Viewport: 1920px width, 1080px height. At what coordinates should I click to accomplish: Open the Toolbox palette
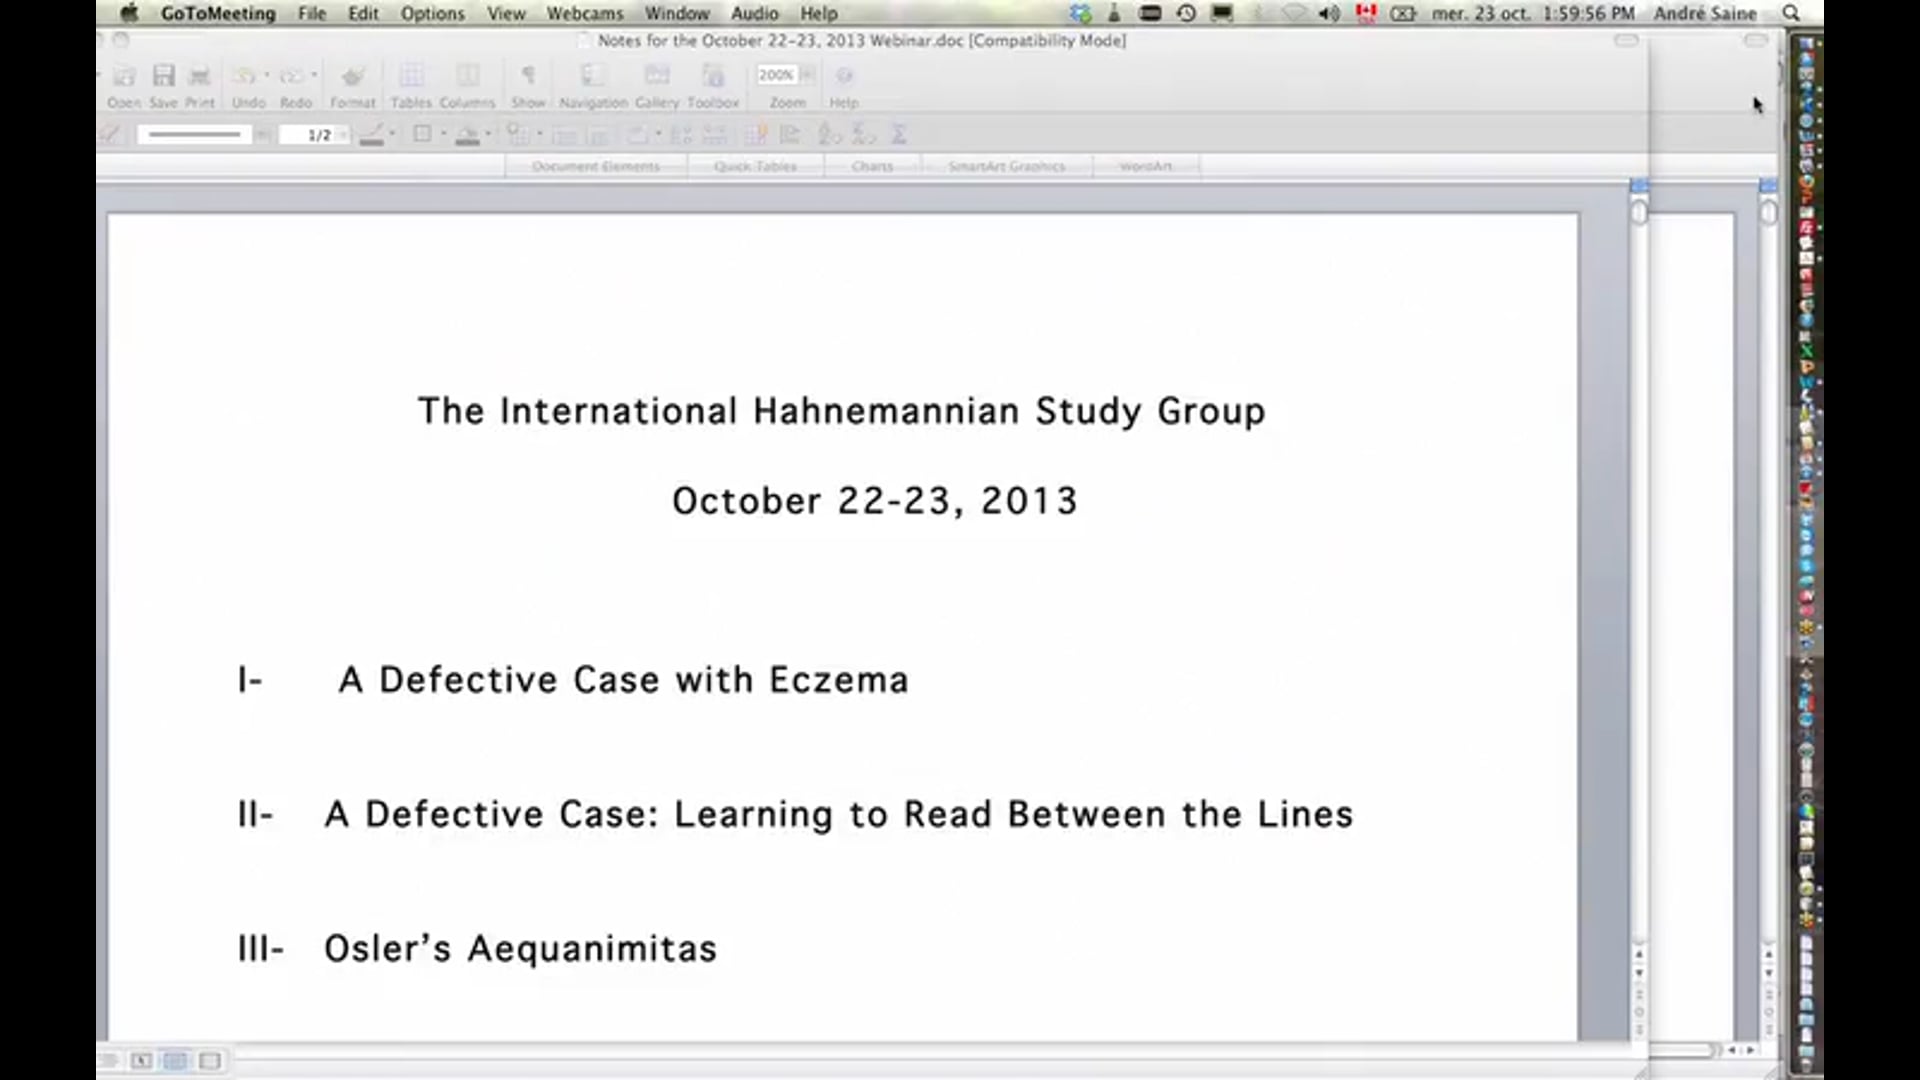(713, 75)
